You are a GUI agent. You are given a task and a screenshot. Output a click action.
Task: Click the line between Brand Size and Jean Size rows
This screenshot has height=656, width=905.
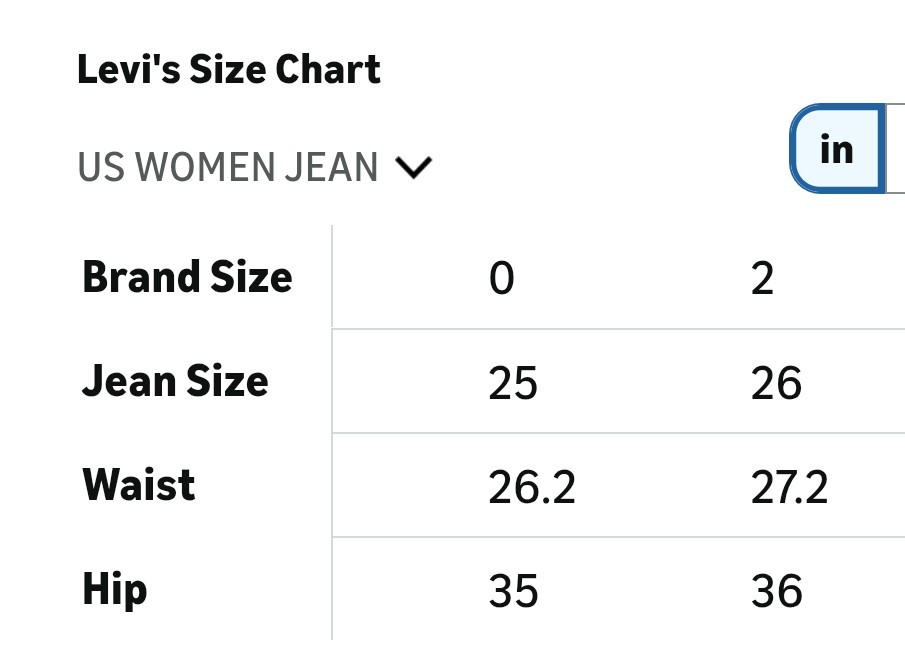click(618, 328)
